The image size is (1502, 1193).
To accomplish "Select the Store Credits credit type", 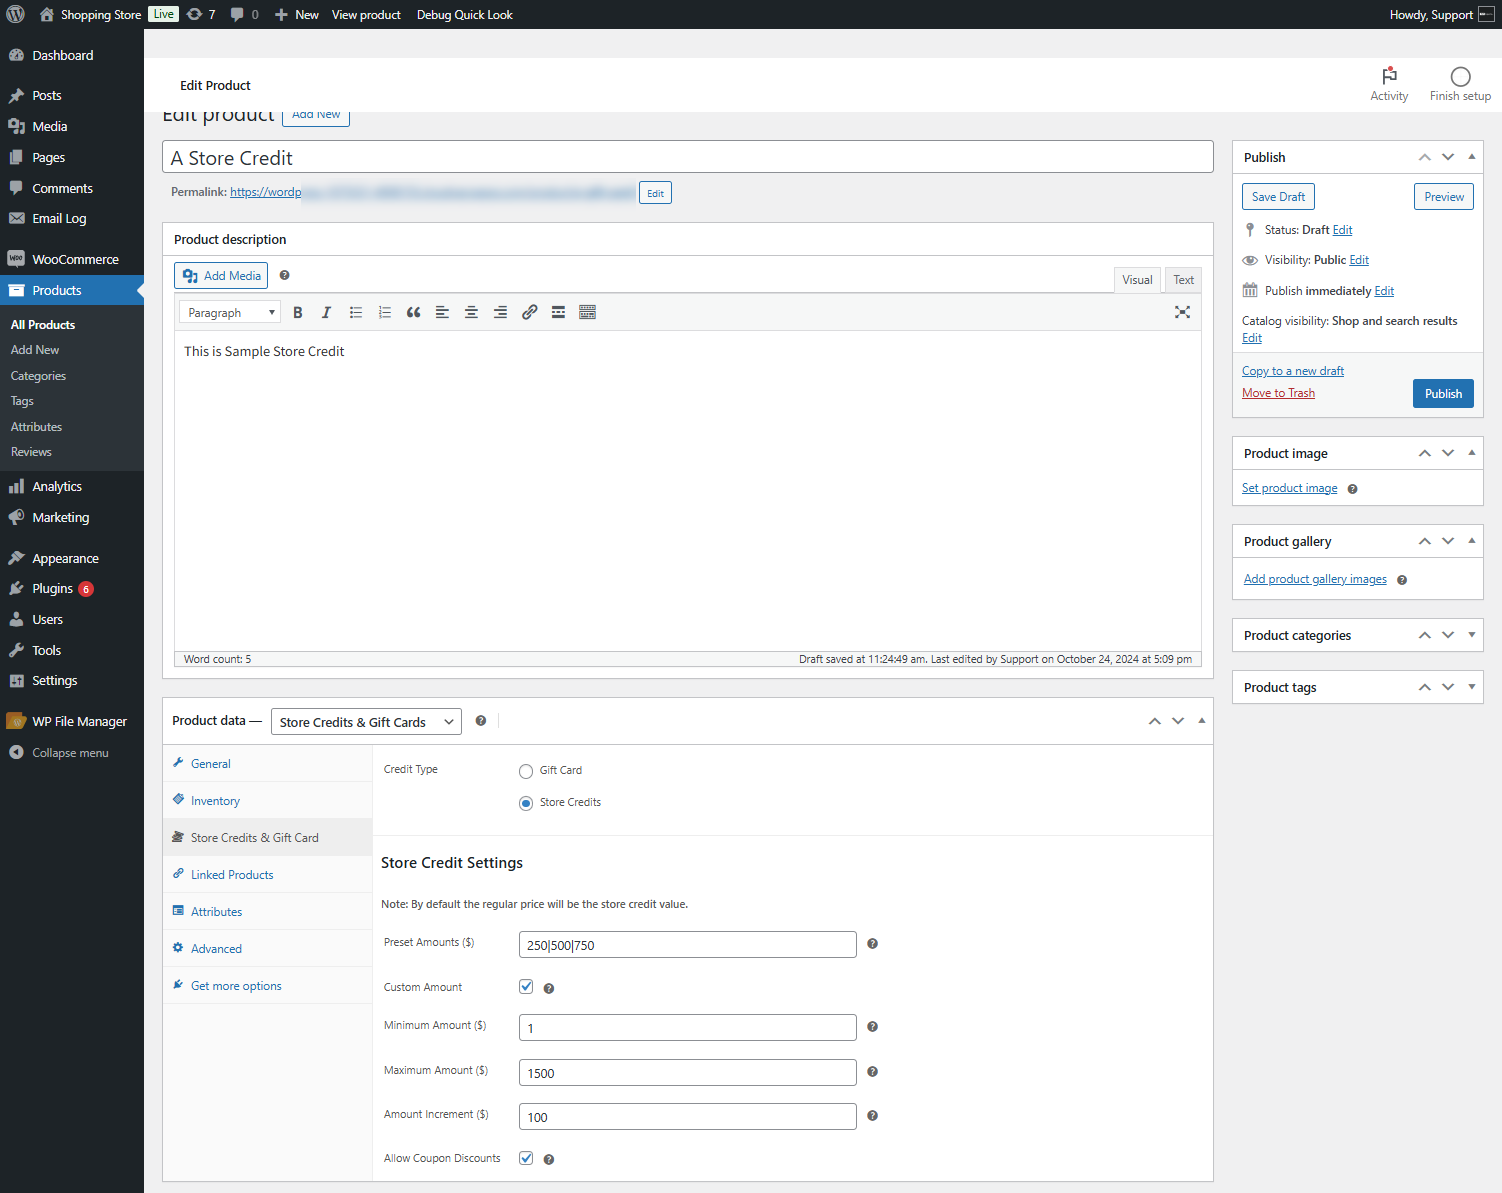I will click(526, 803).
